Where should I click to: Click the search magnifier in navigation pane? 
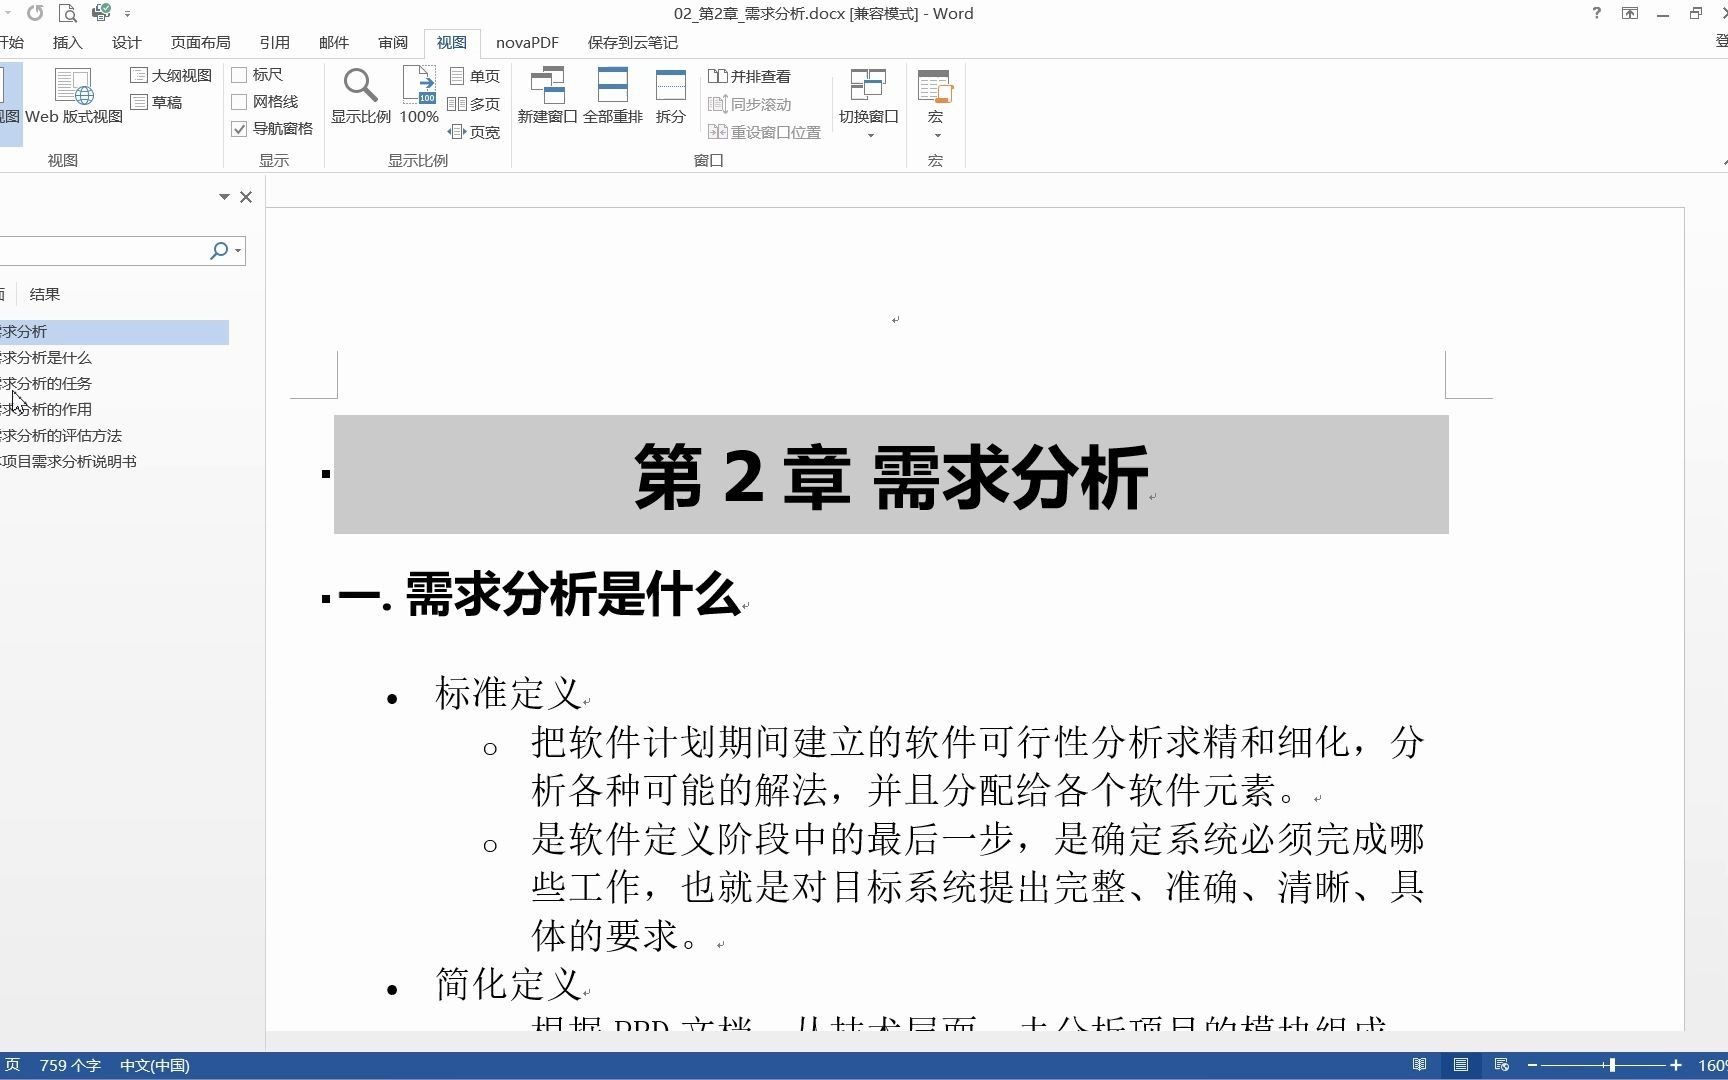(219, 250)
